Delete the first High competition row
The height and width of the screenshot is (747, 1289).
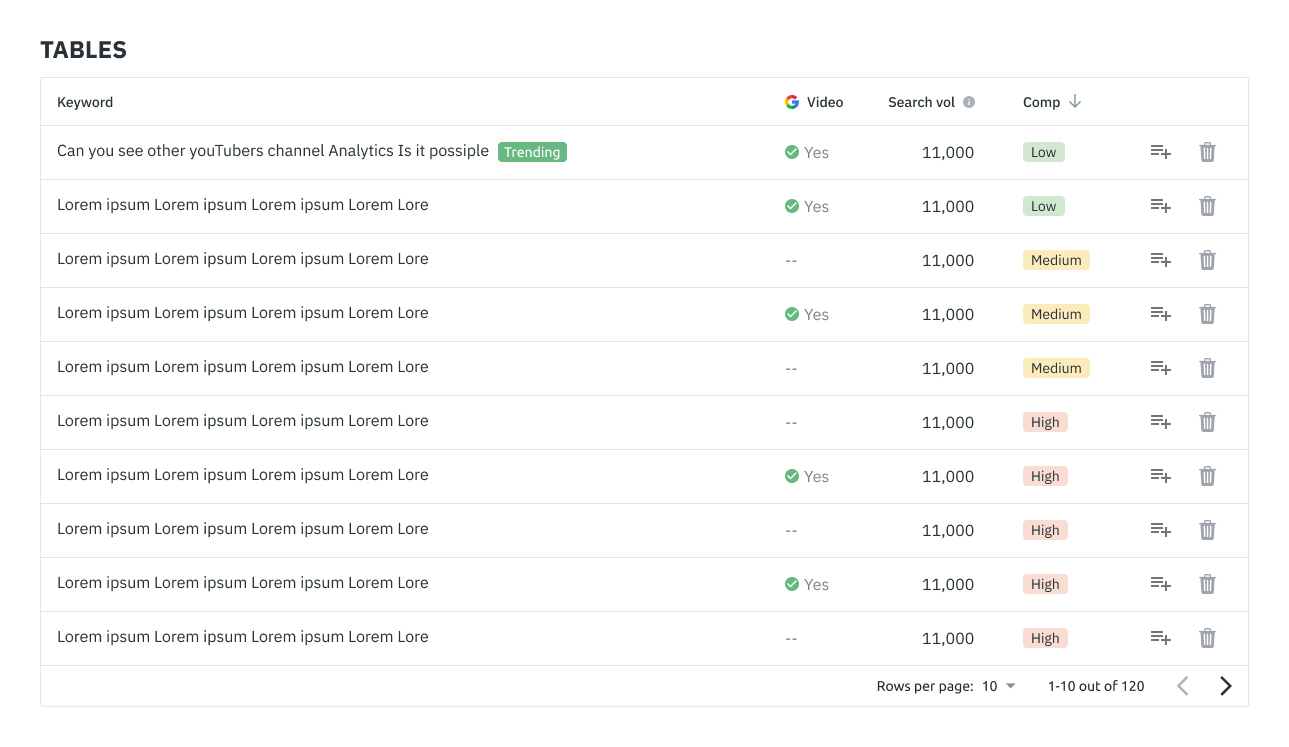pyautogui.click(x=1207, y=422)
